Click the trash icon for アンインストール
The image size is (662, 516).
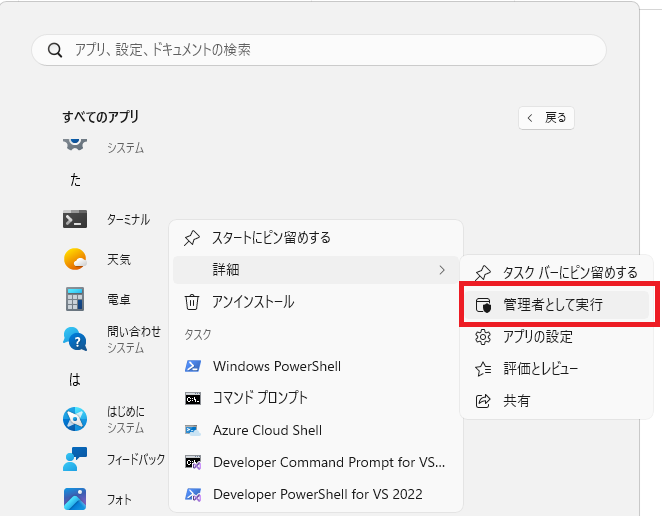coord(192,302)
